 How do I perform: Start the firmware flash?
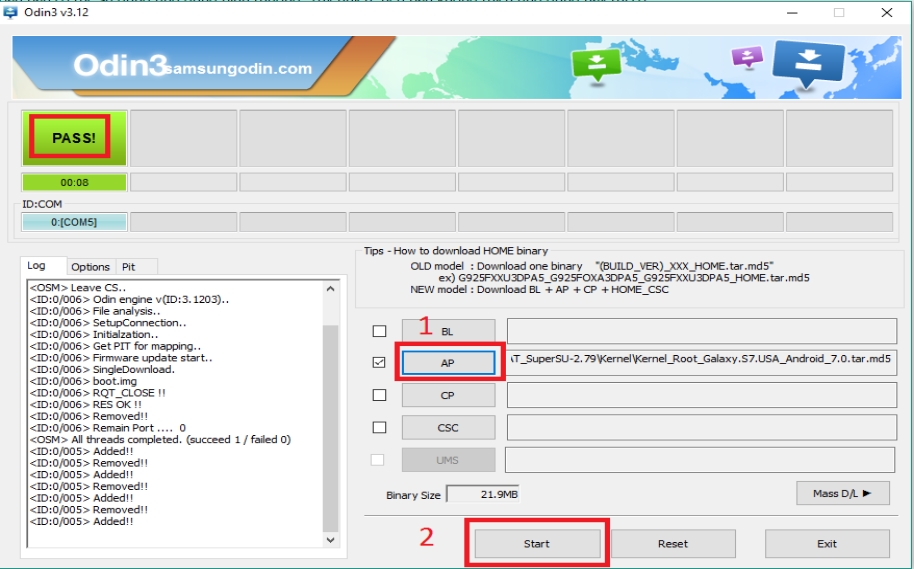(537, 544)
